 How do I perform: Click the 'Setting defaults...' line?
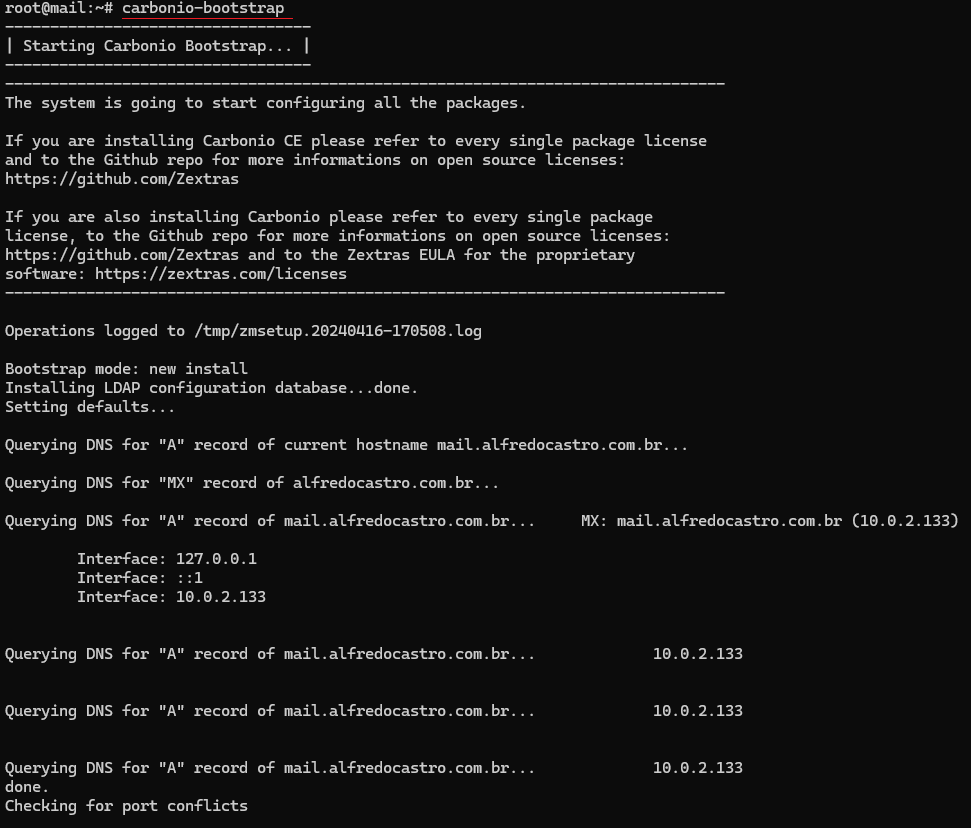[x=90, y=407]
